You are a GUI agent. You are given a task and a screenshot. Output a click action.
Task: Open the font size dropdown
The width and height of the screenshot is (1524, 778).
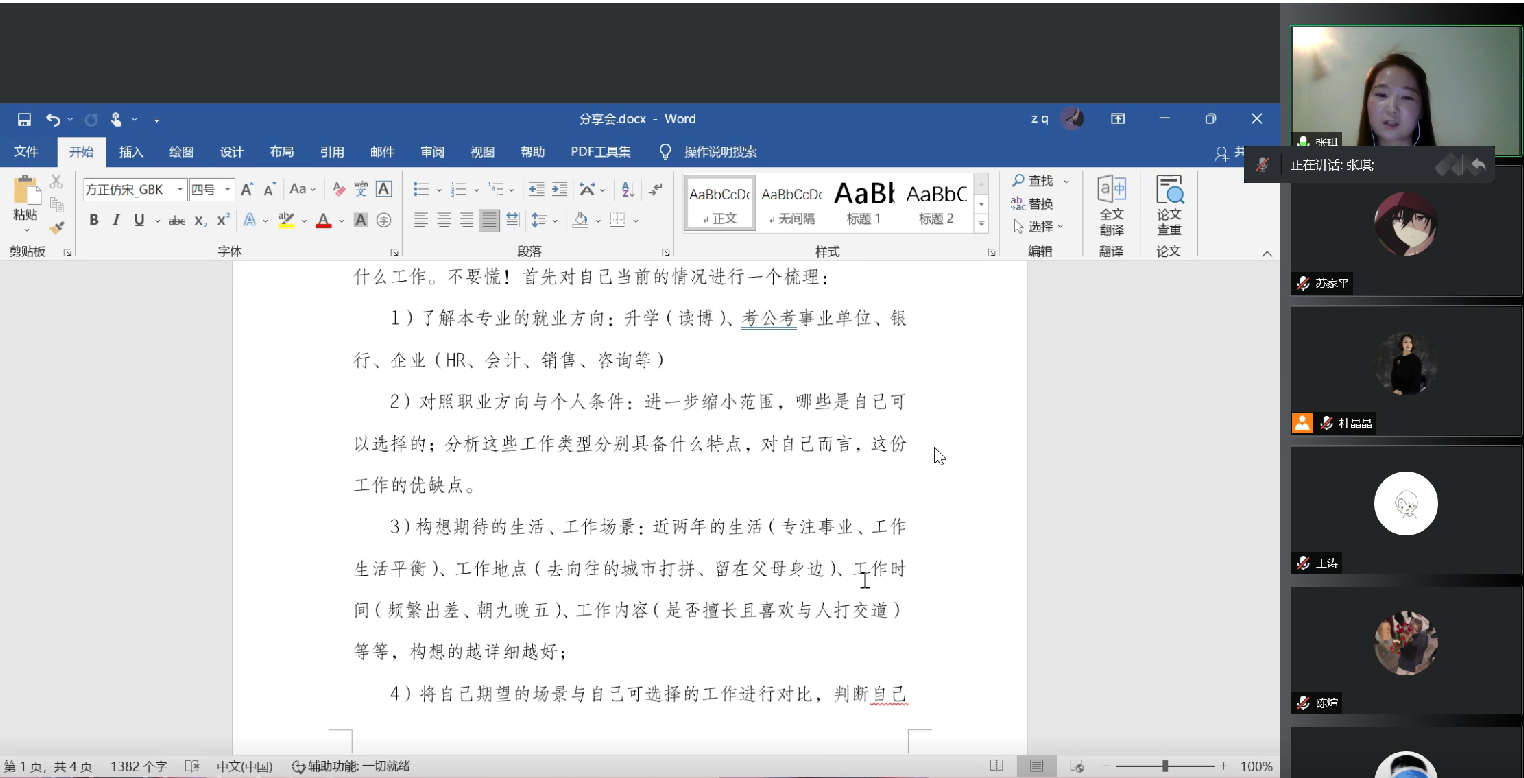tap(228, 189)
